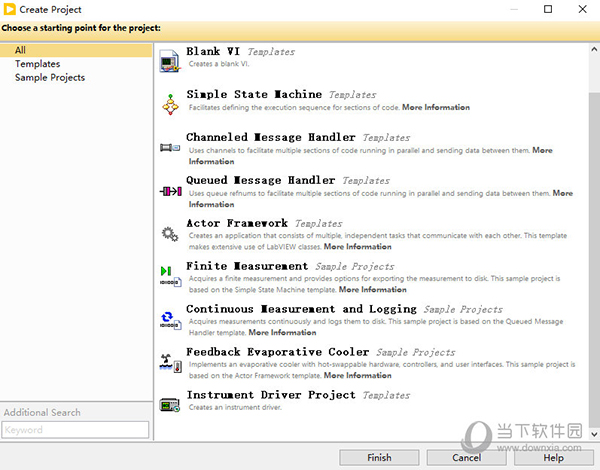Click 'Creates a blank VI.' description

point(219,64)
